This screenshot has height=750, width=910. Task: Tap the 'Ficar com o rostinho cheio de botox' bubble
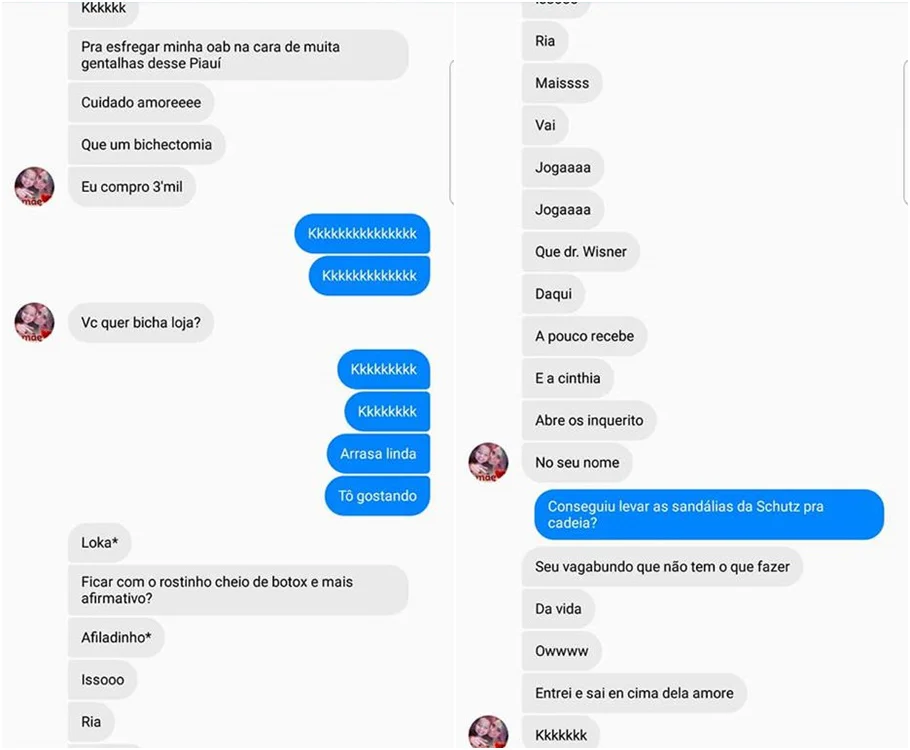[x=238, y=590]
